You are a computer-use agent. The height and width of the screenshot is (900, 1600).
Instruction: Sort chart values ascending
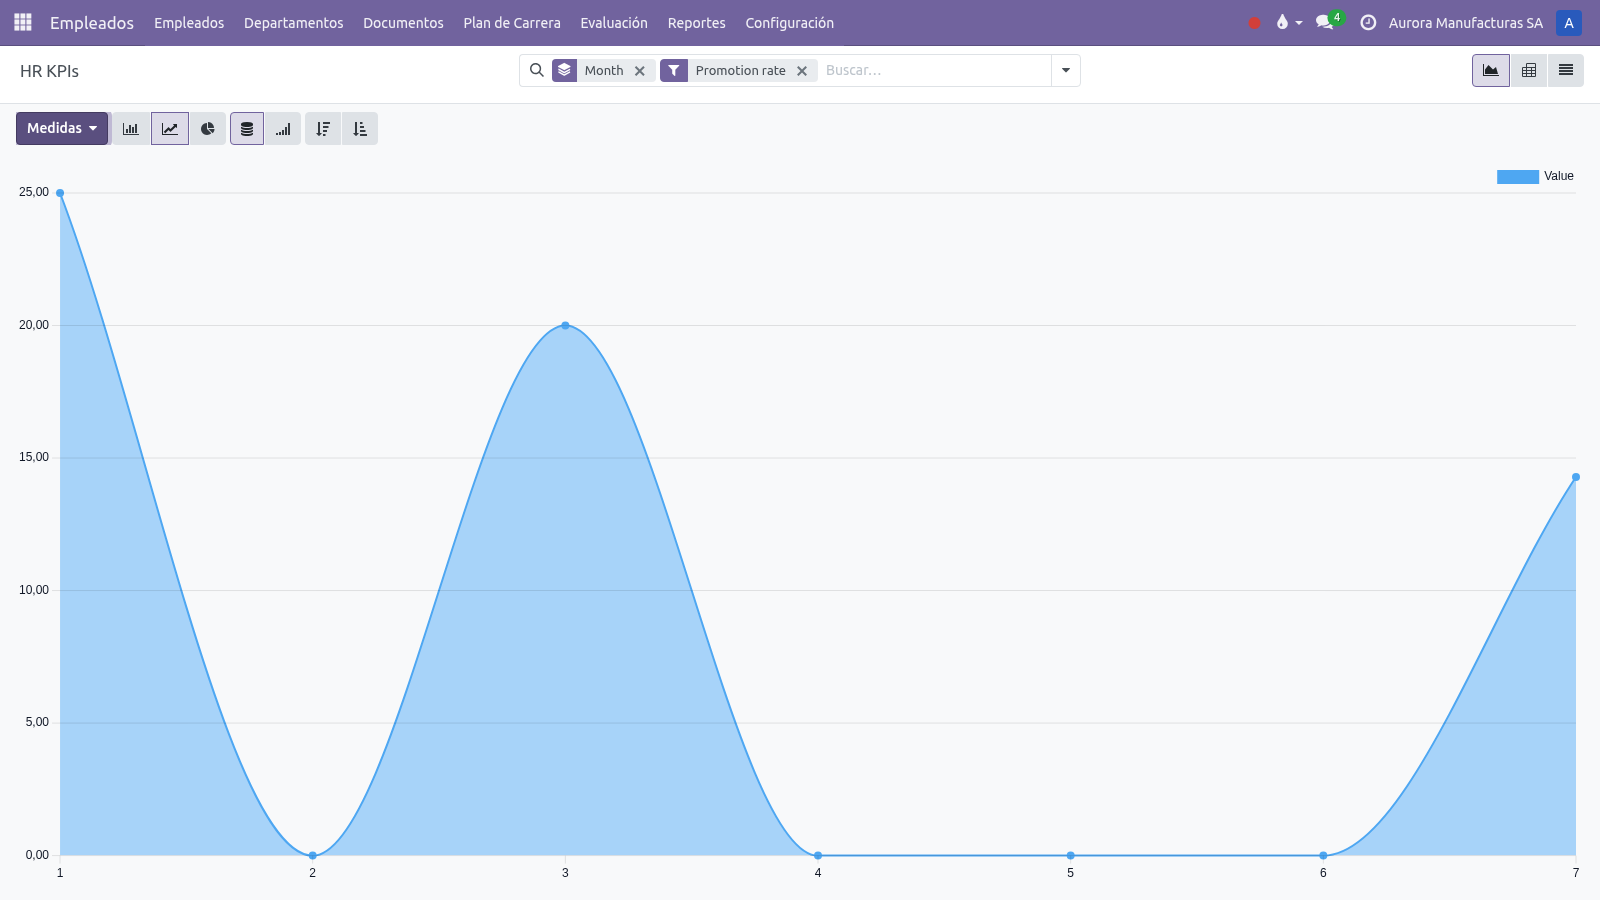coord(360,128)
